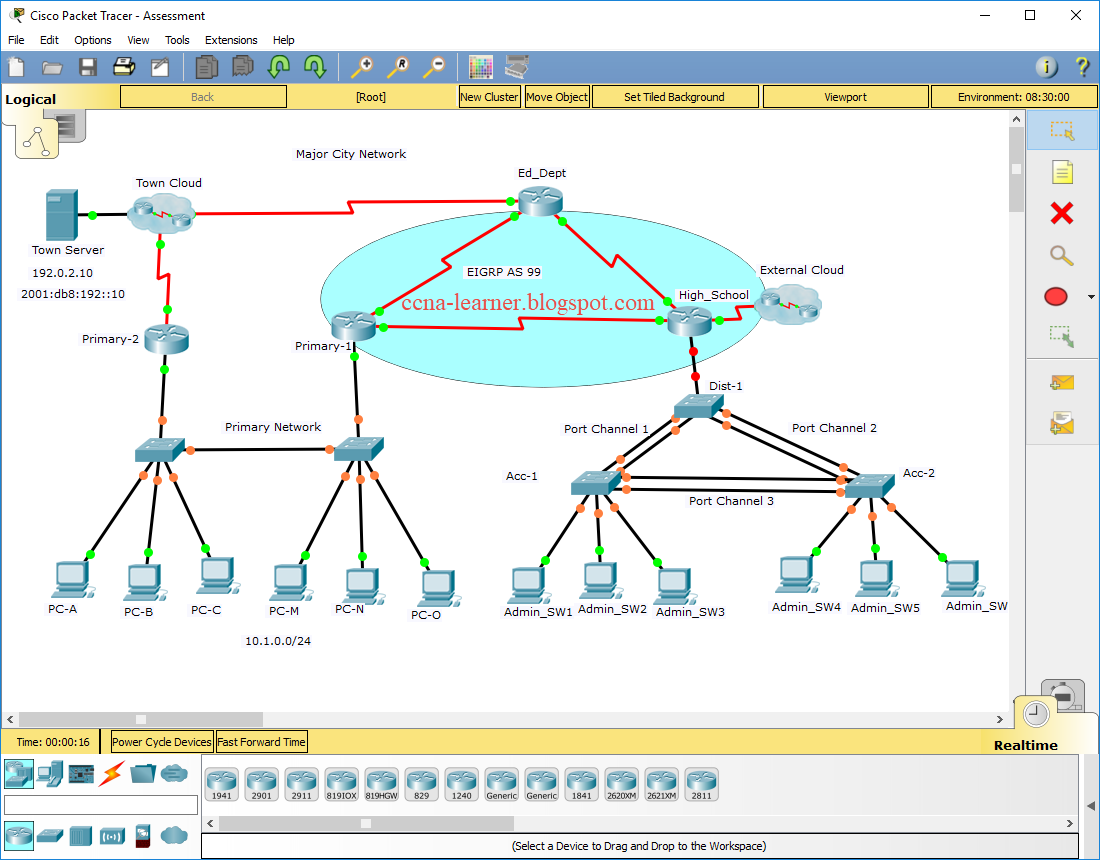Click the Power Cycle Devices button
1100x860 pixels.
point(160,741)
